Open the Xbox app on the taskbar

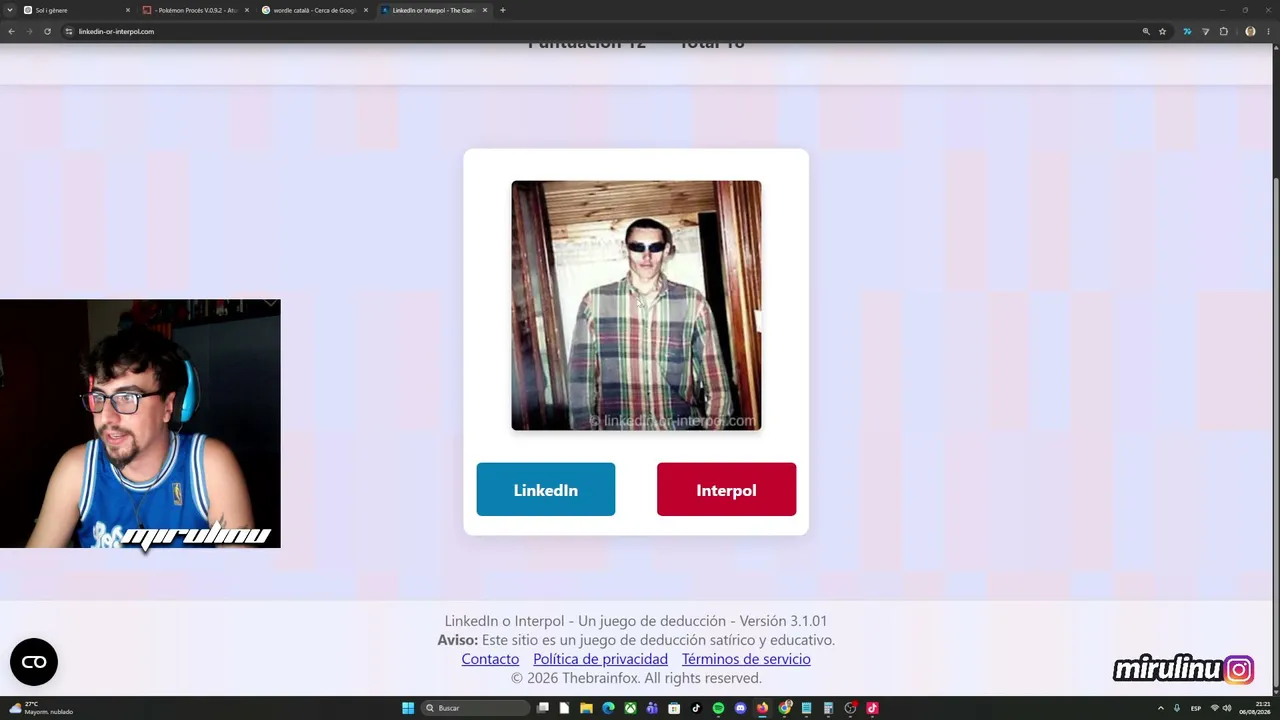tap(630, 708)
